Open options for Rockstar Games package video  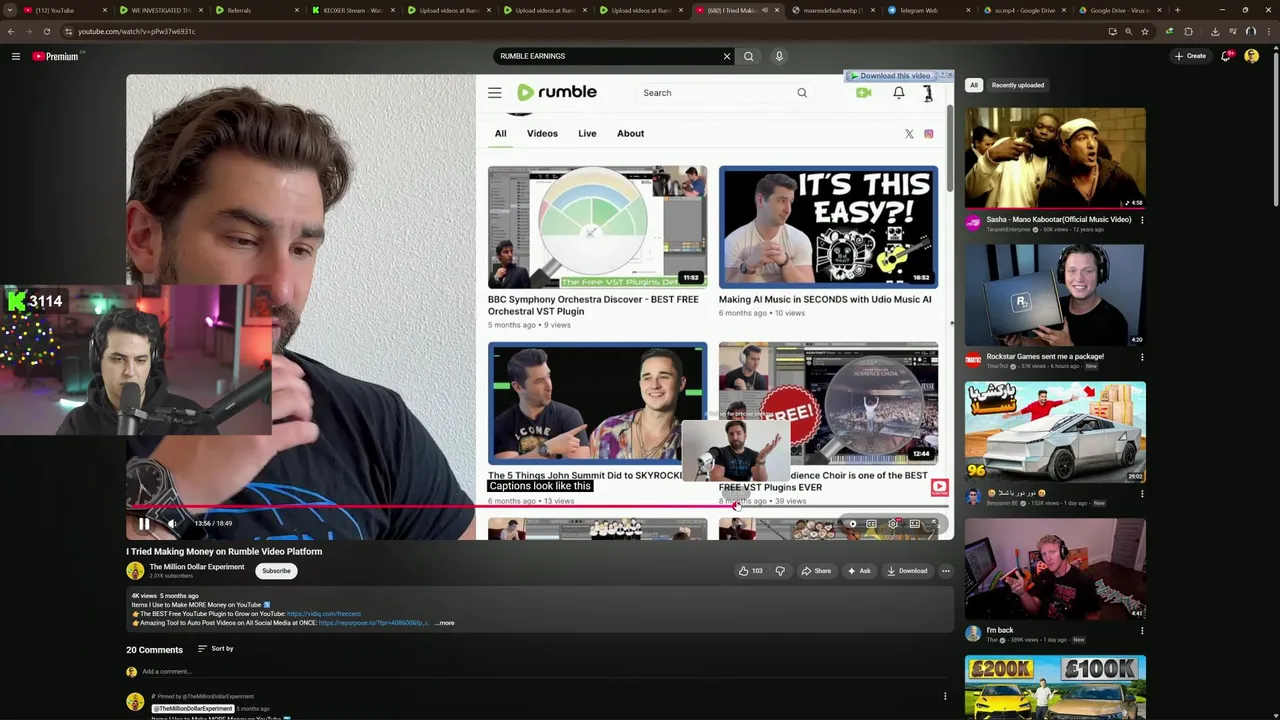point(1142,357)
